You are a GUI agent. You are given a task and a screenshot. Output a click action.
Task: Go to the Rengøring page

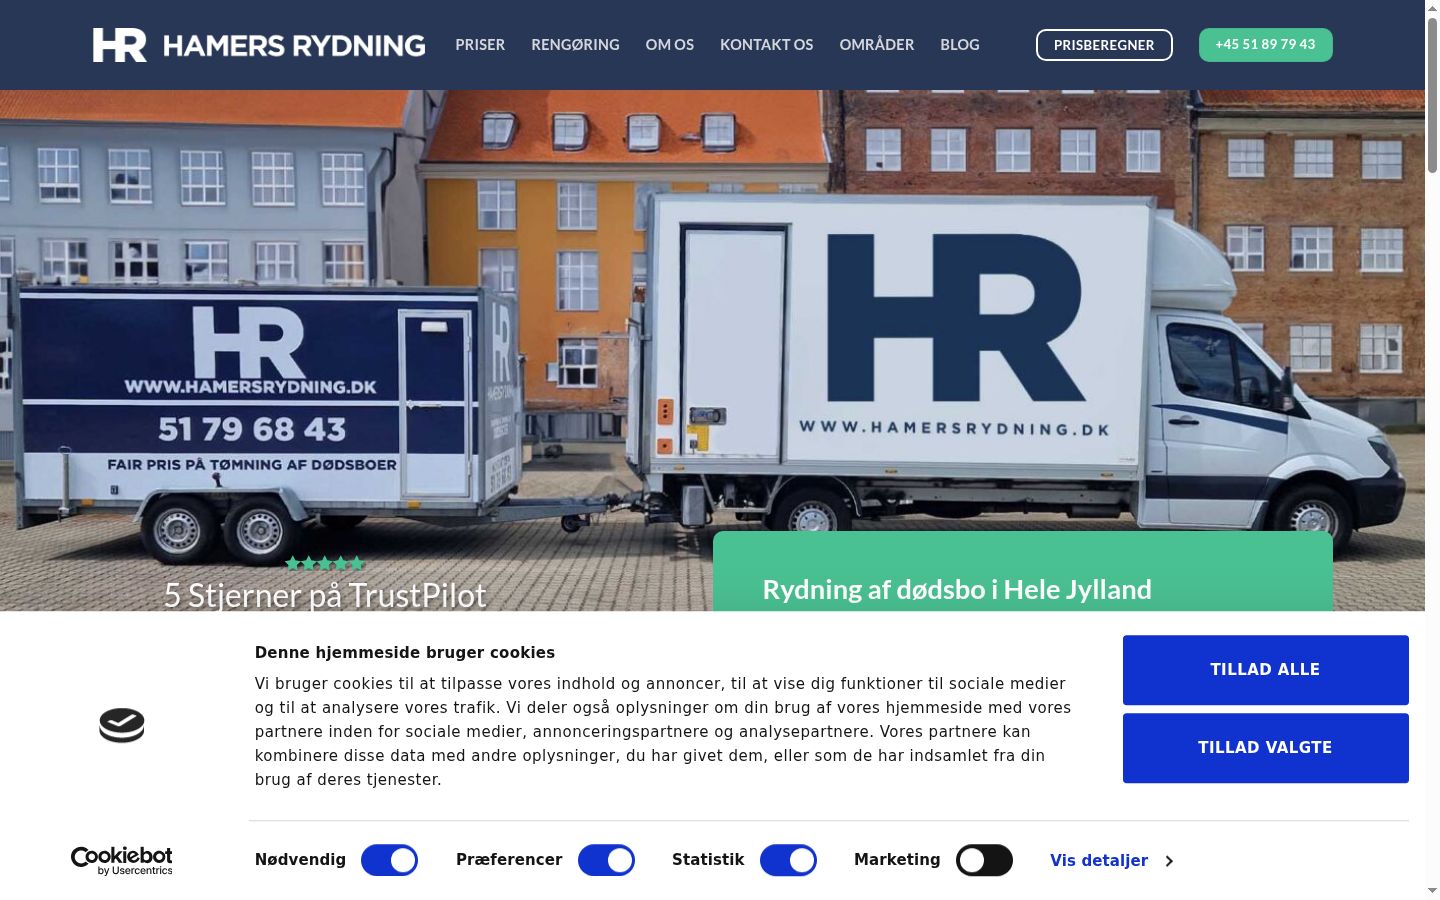coord(575,45)
